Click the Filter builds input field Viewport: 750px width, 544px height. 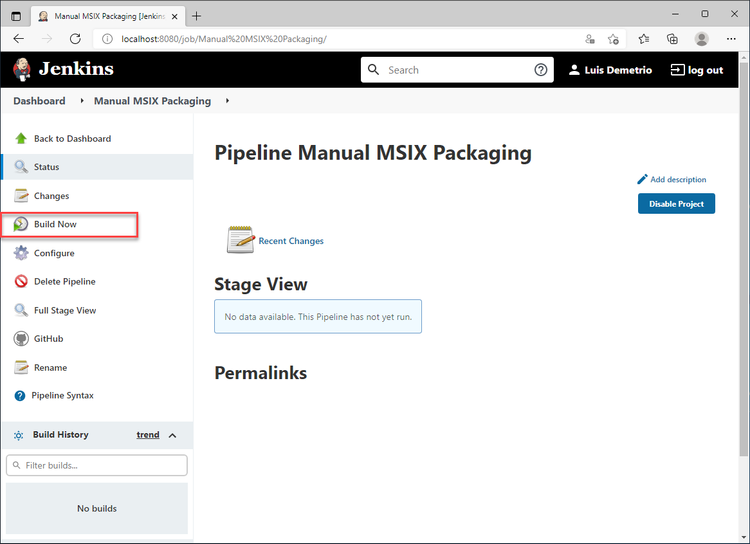[97, 466]
